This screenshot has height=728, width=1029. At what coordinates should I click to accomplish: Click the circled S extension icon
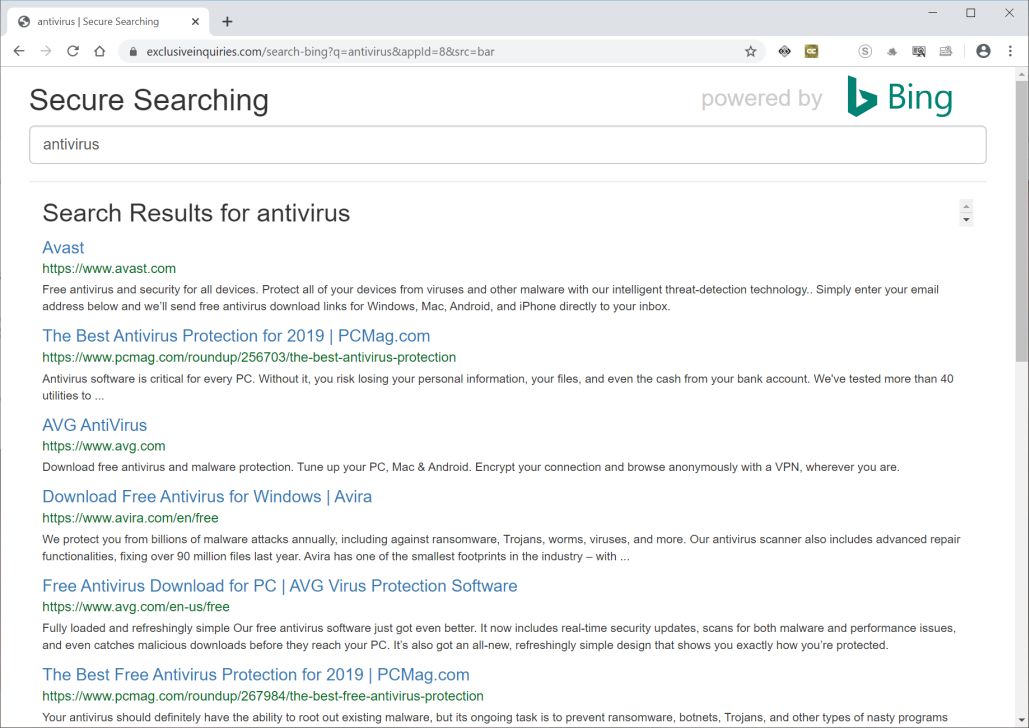865,51
